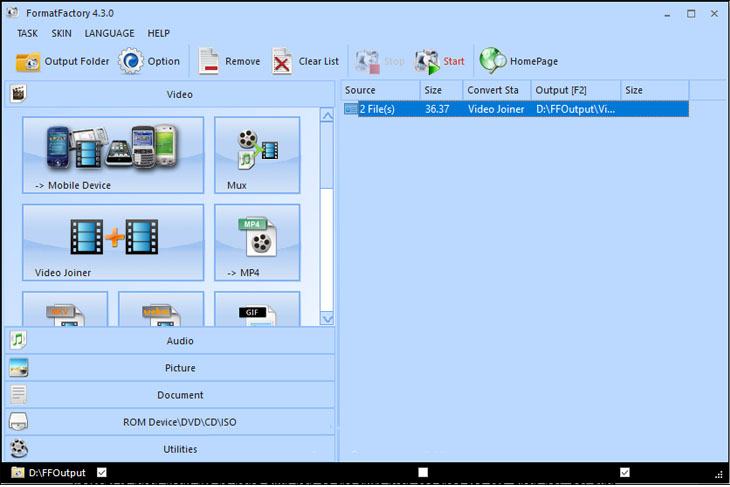Open the HomePage globe icon
Viewport: 730px width, 487px height.
pos(493,61)
